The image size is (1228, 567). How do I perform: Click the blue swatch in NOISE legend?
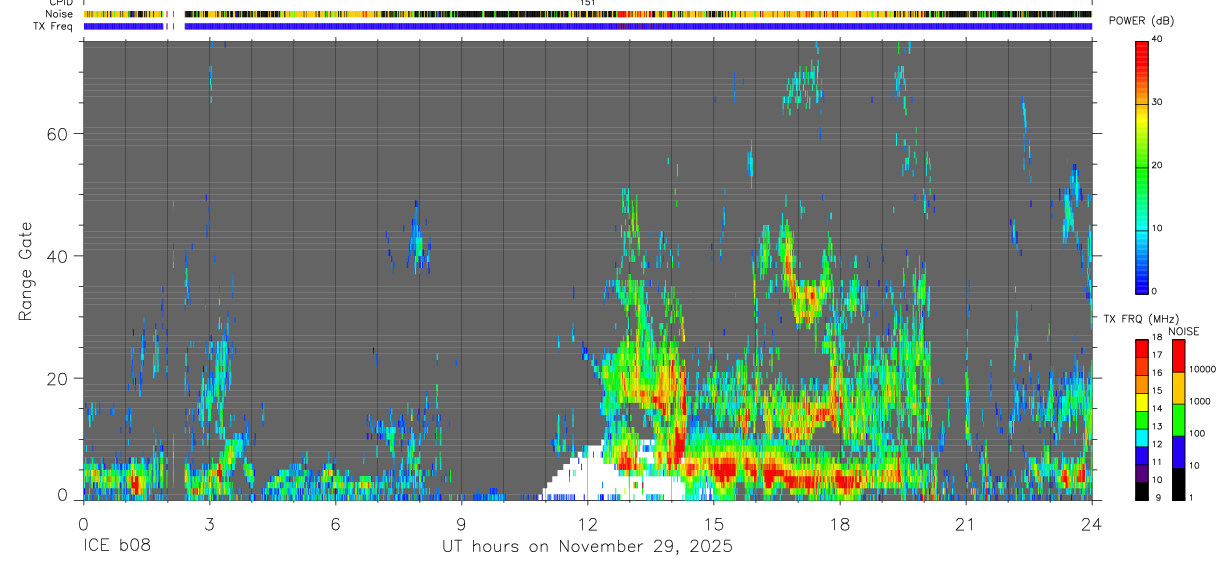pos(1177,452)
